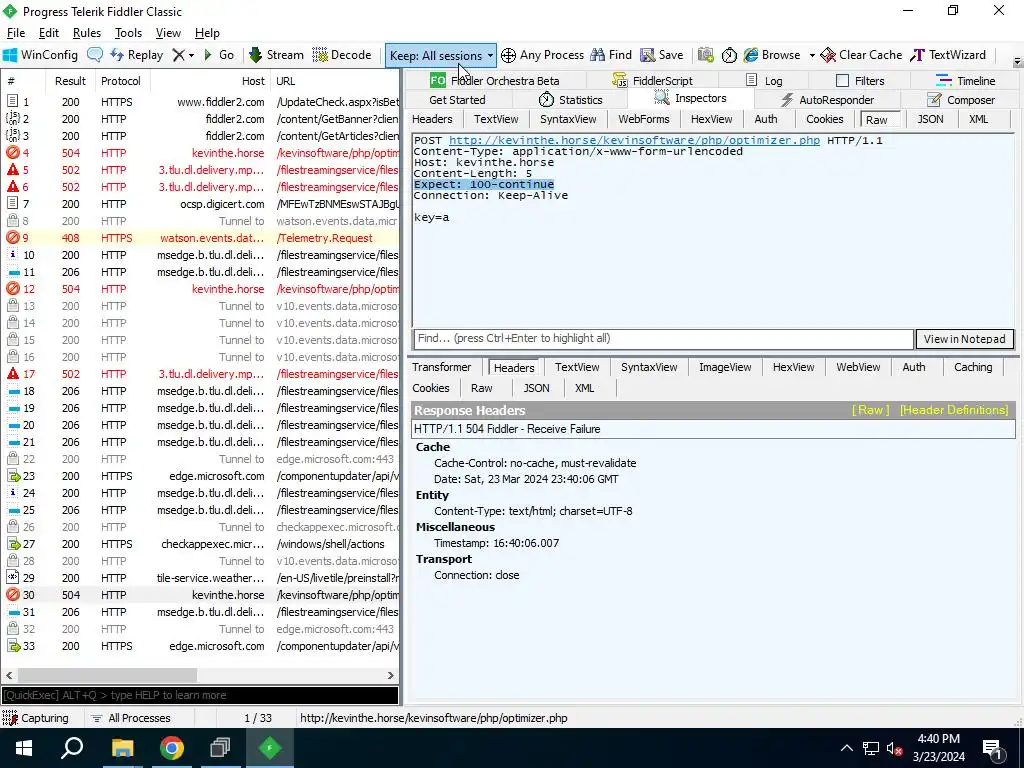1024x768 pixels.
Task: Select session 5 warning icon row
Action: 12,170
